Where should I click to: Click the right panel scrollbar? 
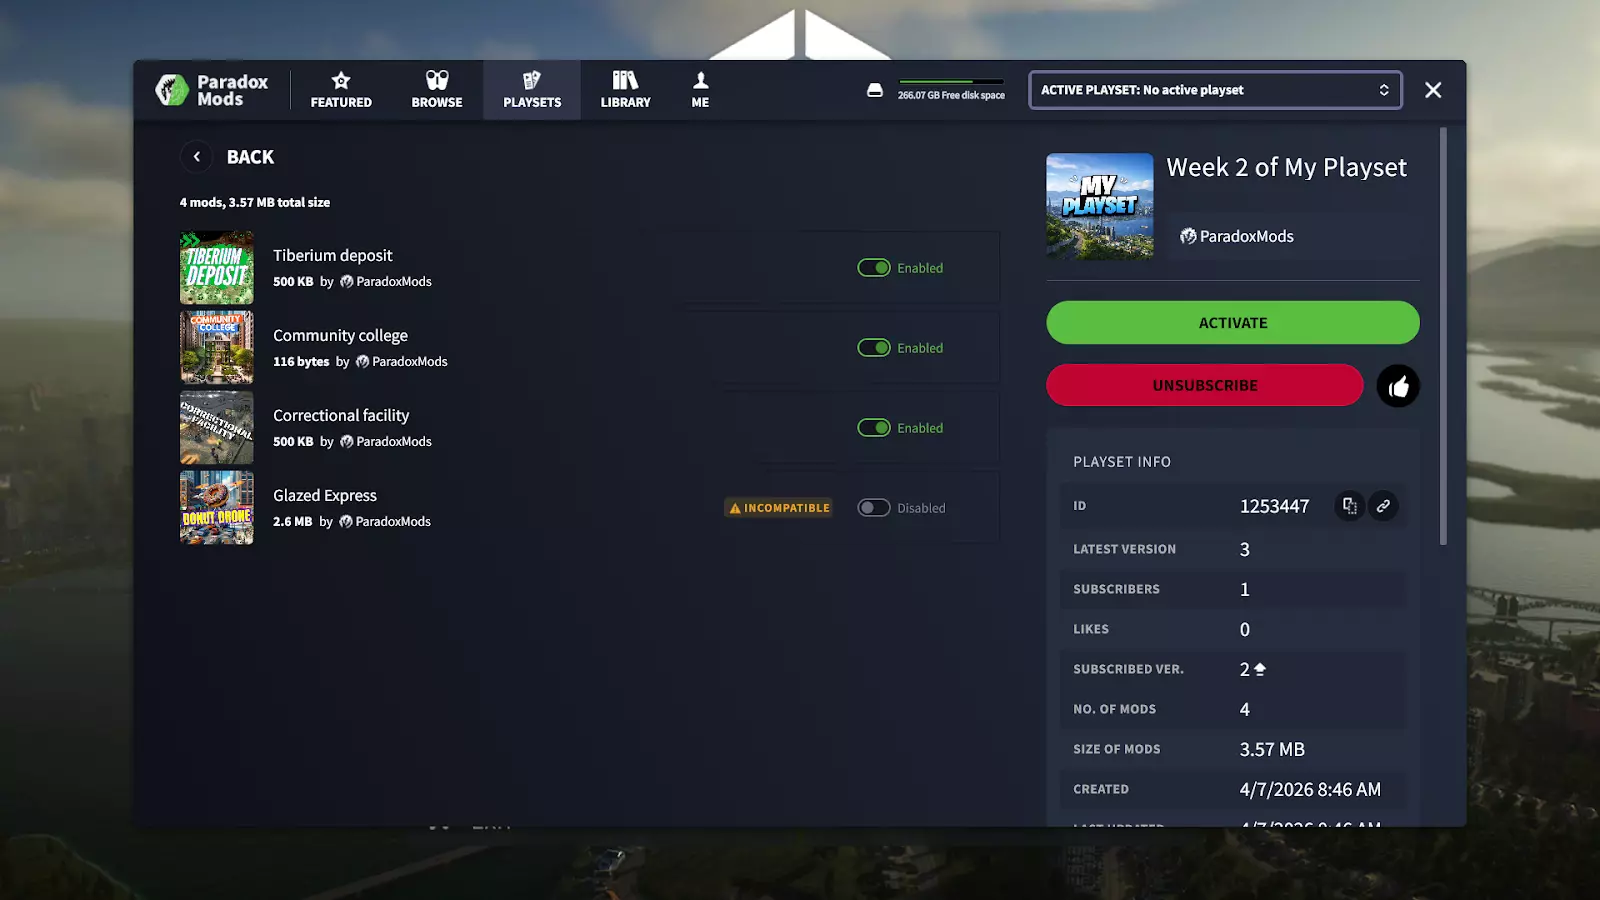coord(1443,336)
